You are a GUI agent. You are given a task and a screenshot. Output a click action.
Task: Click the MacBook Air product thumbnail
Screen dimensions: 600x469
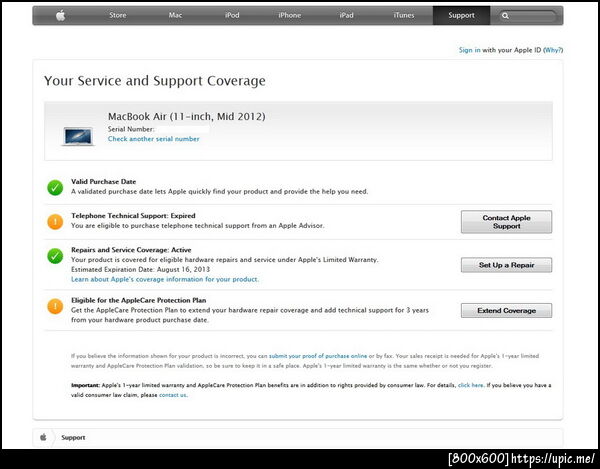tap(78, 136)
